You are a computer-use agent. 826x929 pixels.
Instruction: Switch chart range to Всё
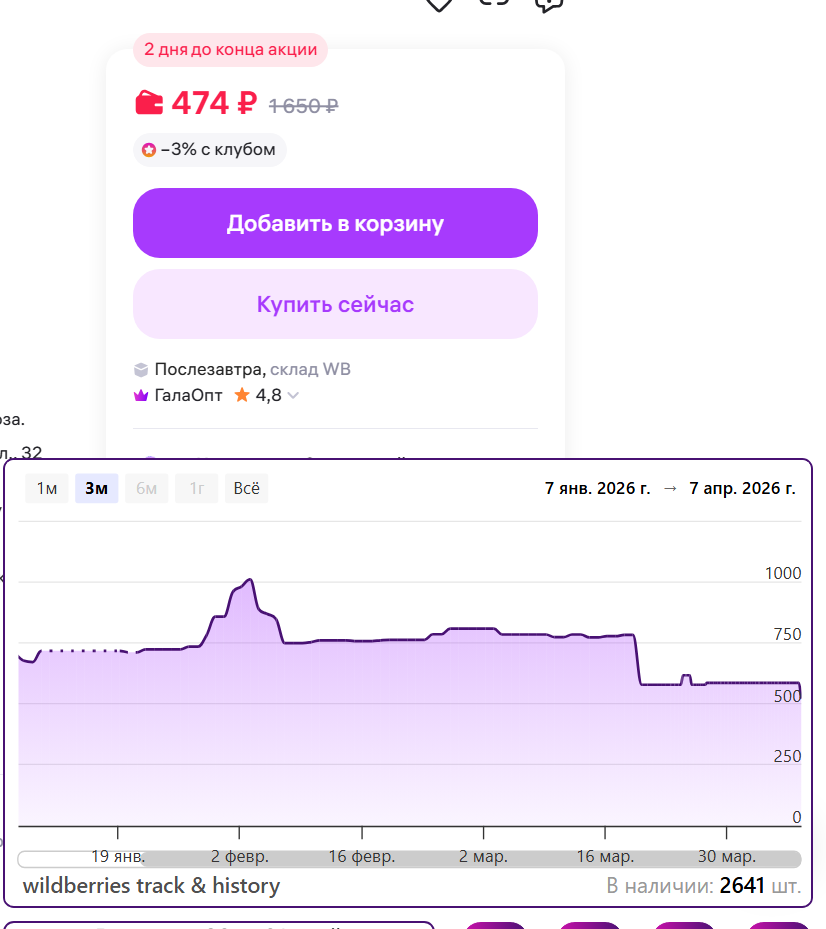point(246,488)
